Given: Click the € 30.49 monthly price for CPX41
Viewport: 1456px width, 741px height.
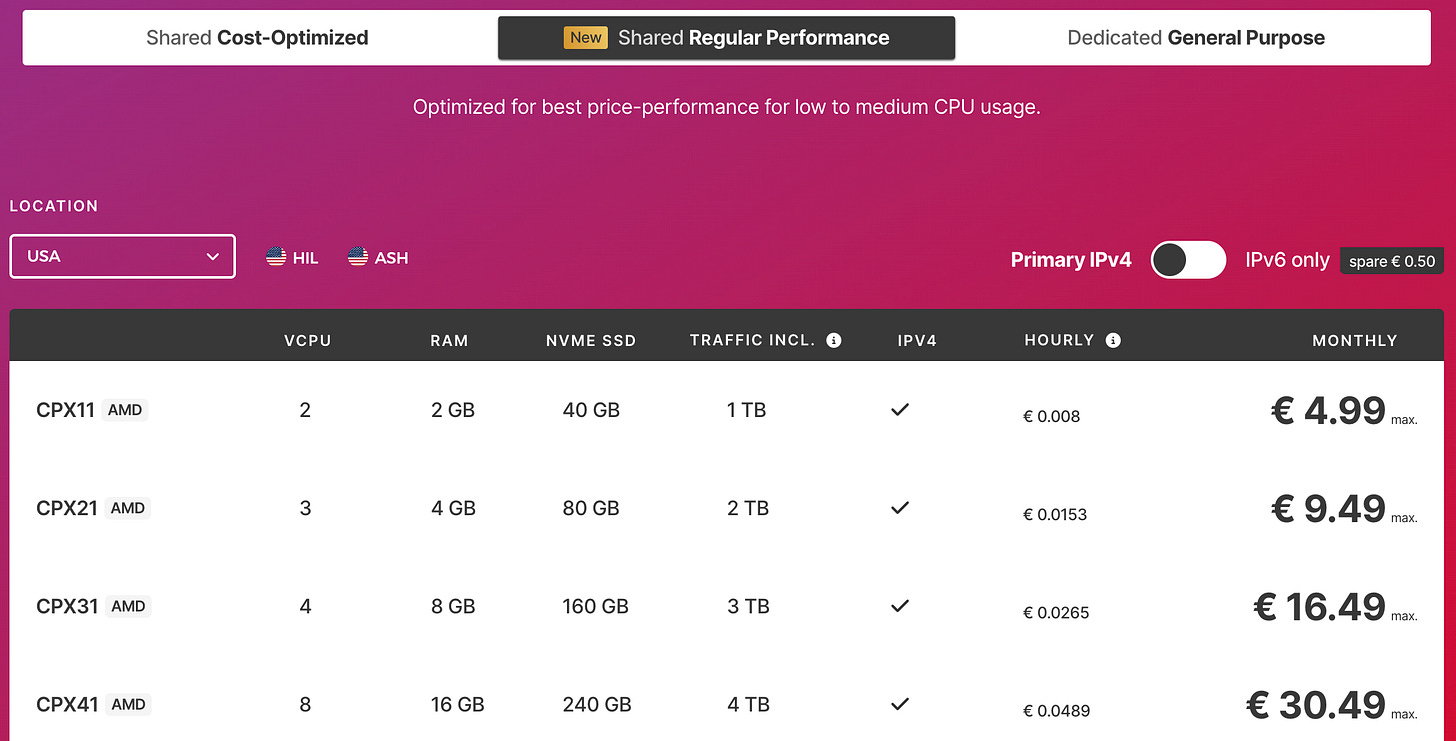Looking at the screenshot, I should pos(1316,705).
